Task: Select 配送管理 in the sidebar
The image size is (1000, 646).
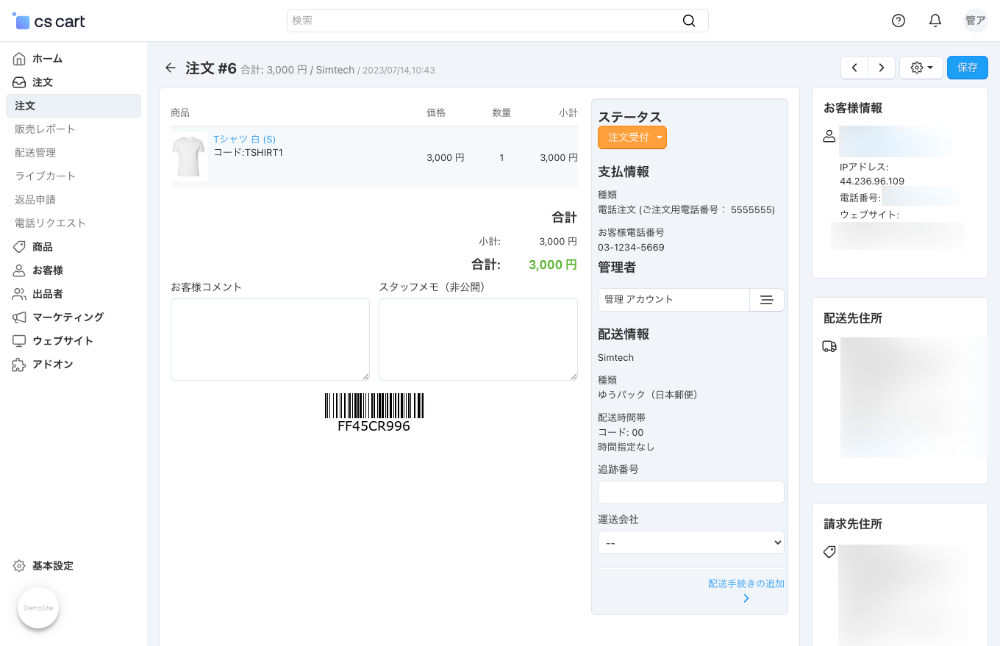Action: (x=35, y=153)
